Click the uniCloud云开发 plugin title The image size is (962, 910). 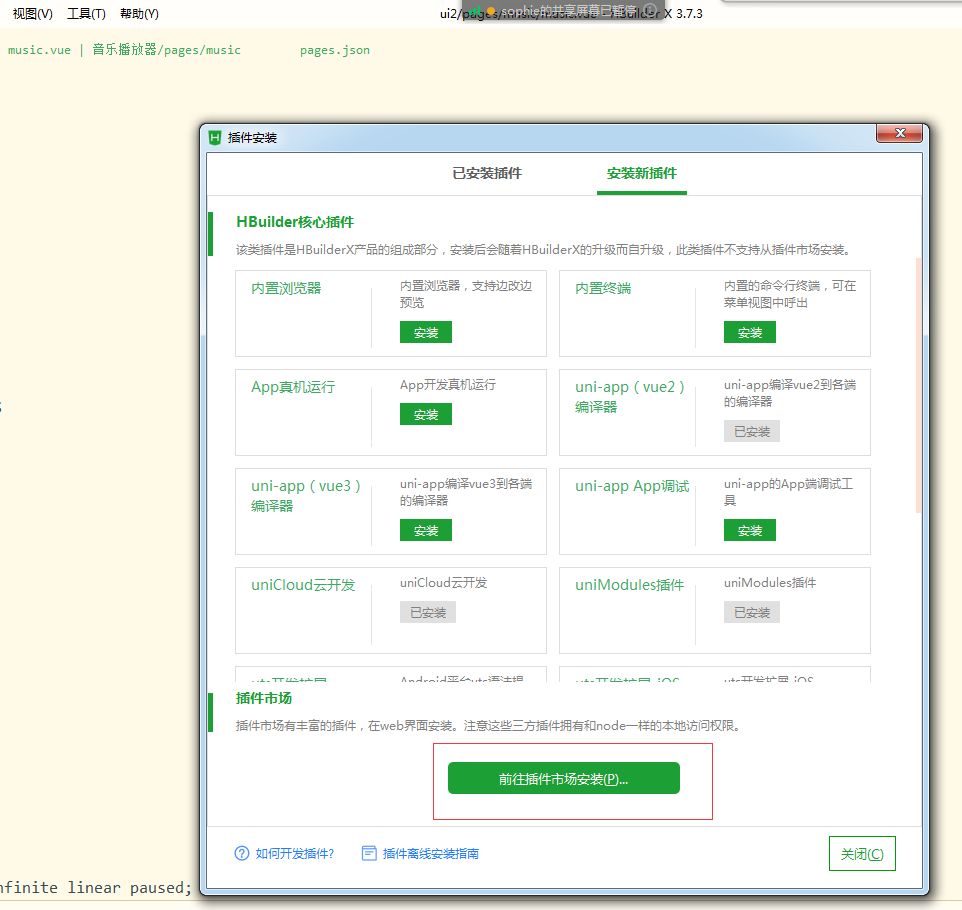303,585
